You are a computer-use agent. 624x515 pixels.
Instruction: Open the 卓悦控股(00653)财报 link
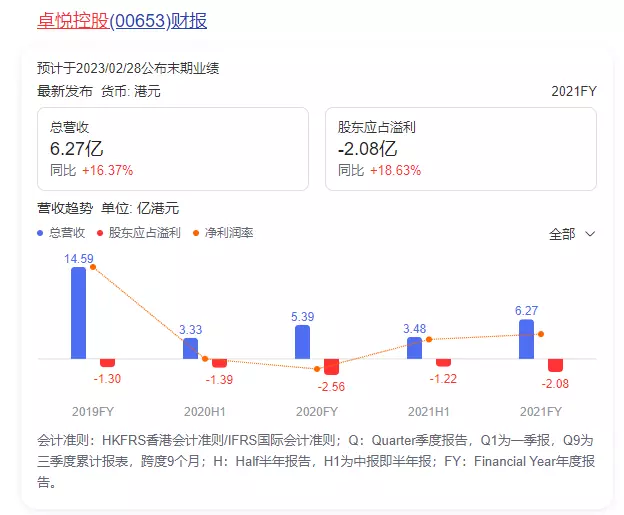122,21
